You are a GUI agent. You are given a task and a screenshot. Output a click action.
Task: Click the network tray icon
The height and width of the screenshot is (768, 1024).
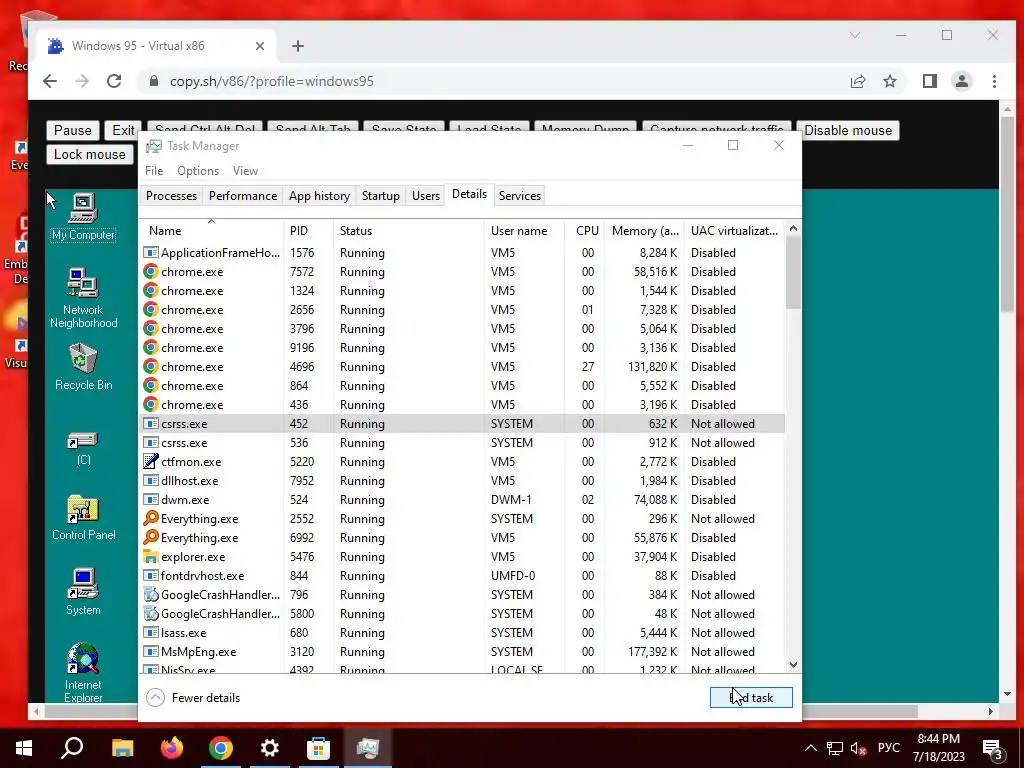(x=835, y=748)
